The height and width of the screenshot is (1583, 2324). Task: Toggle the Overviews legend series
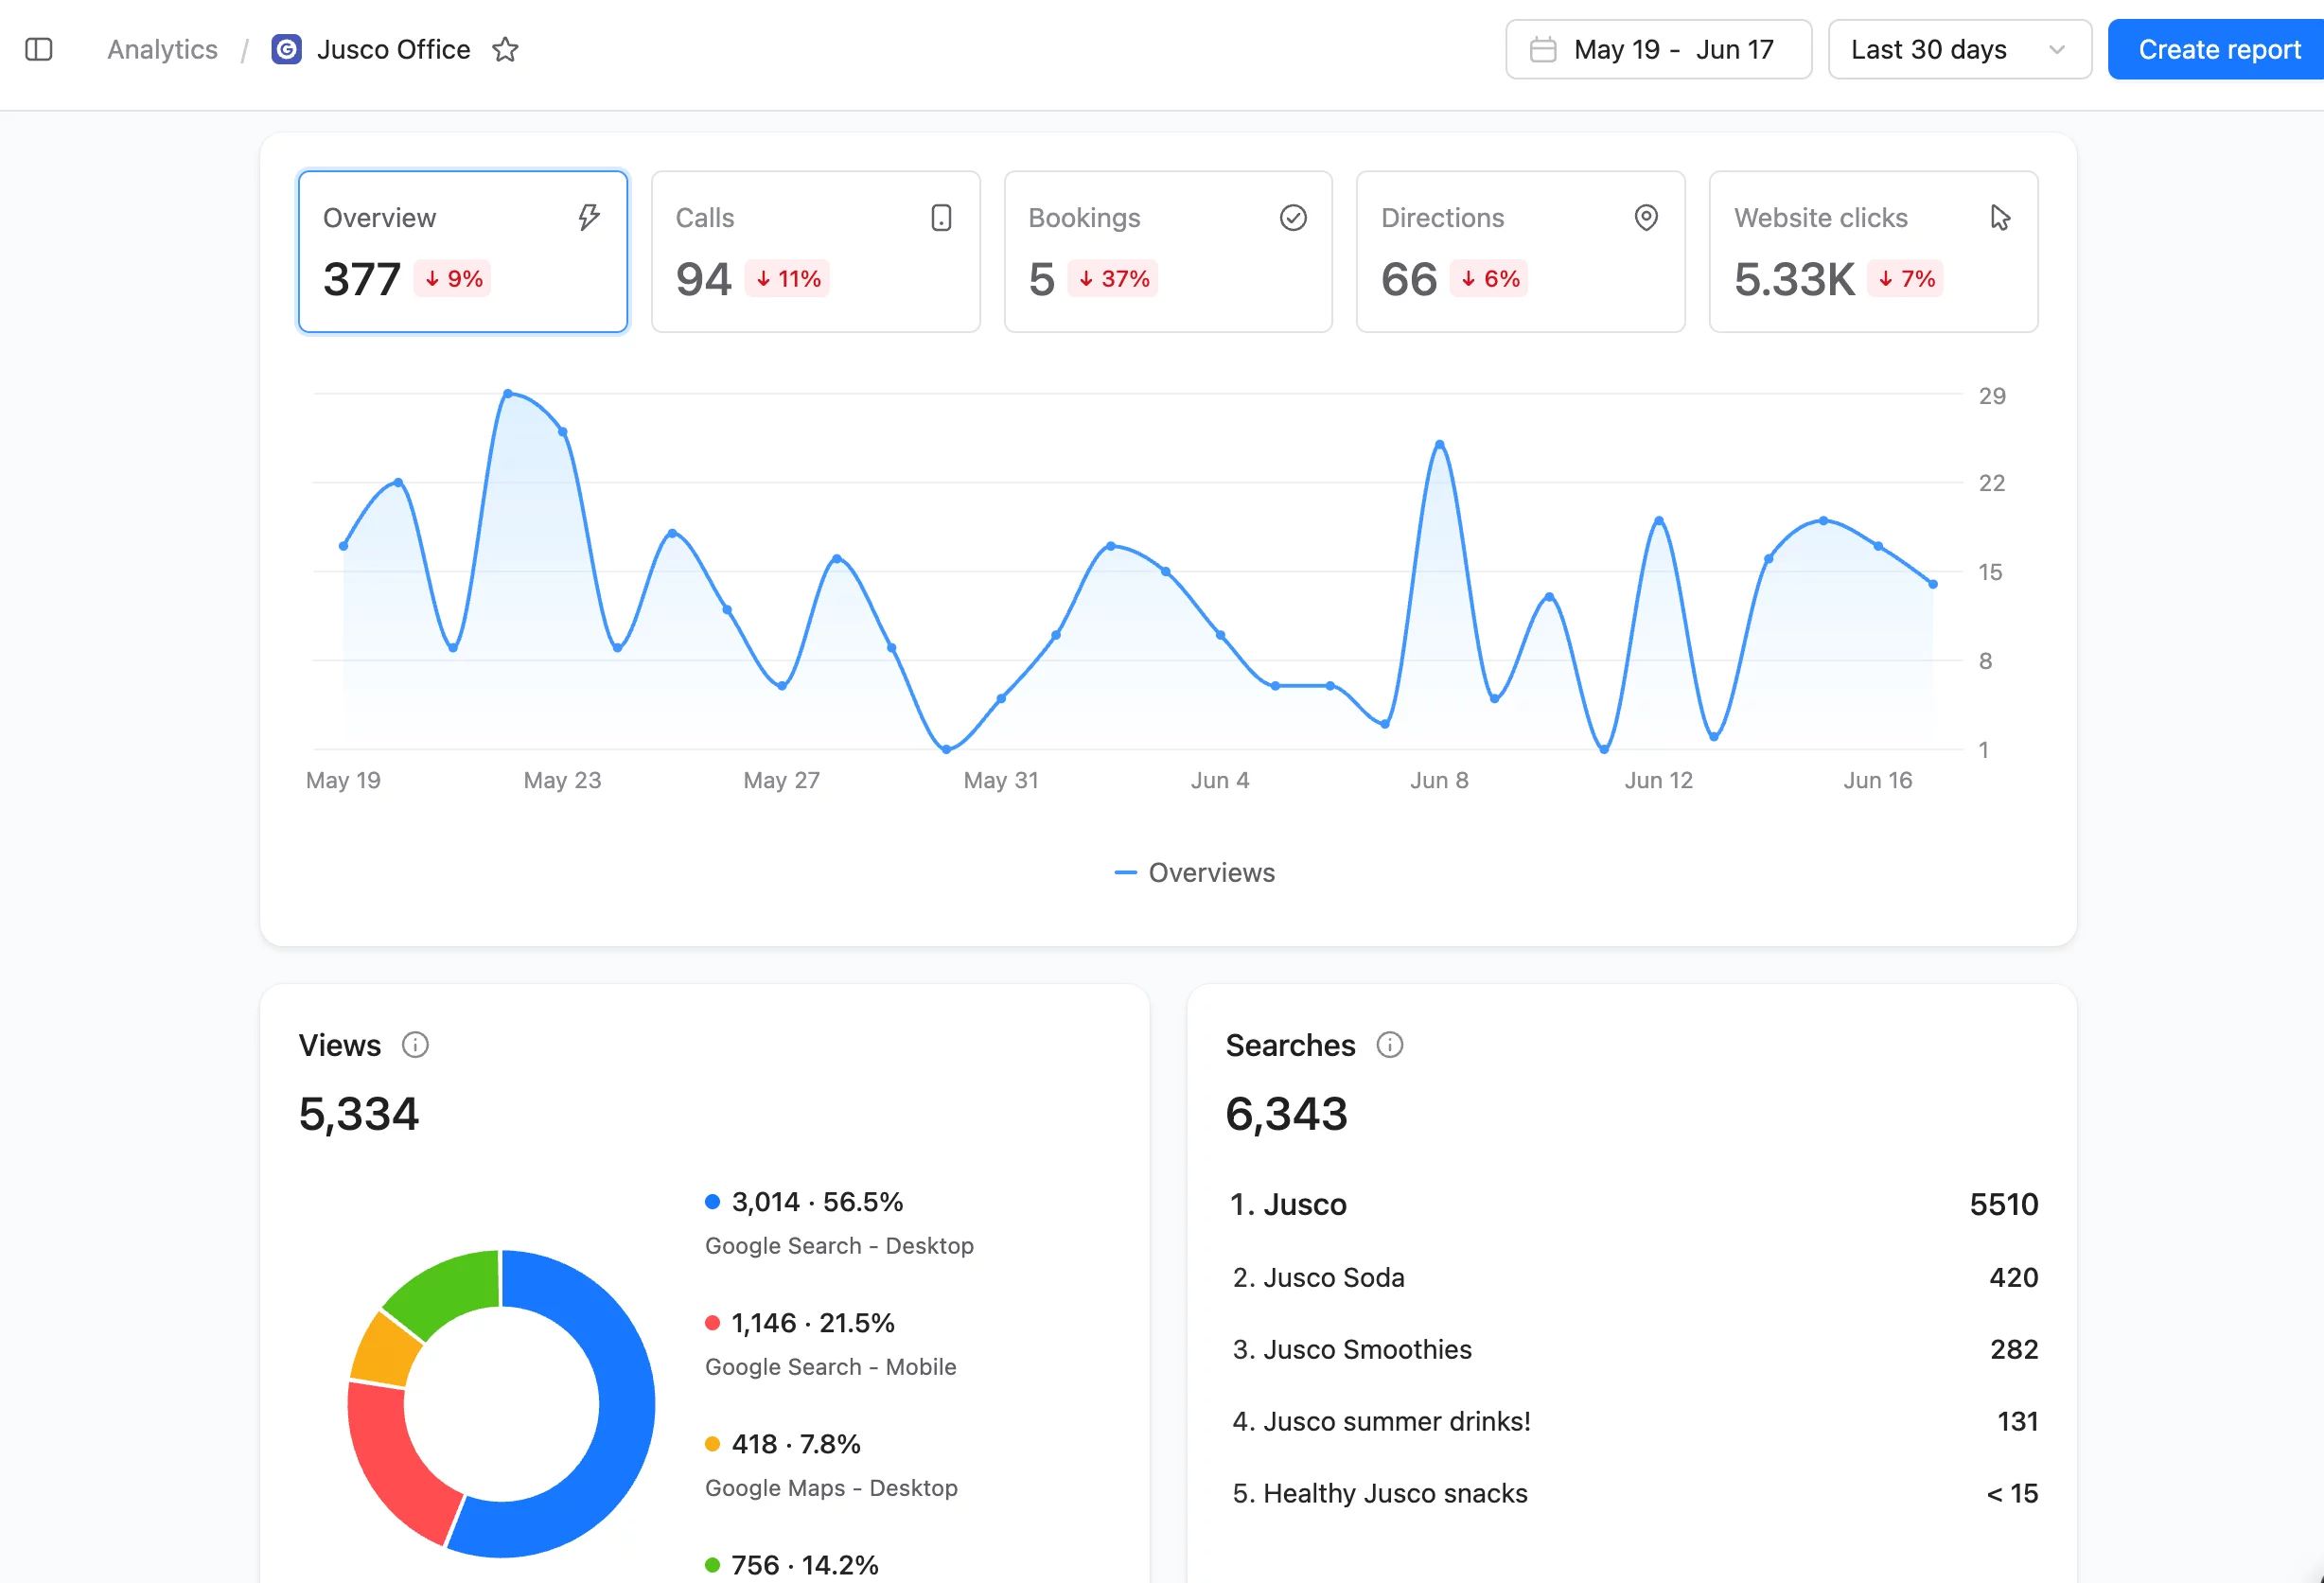tap(1195, 873)
